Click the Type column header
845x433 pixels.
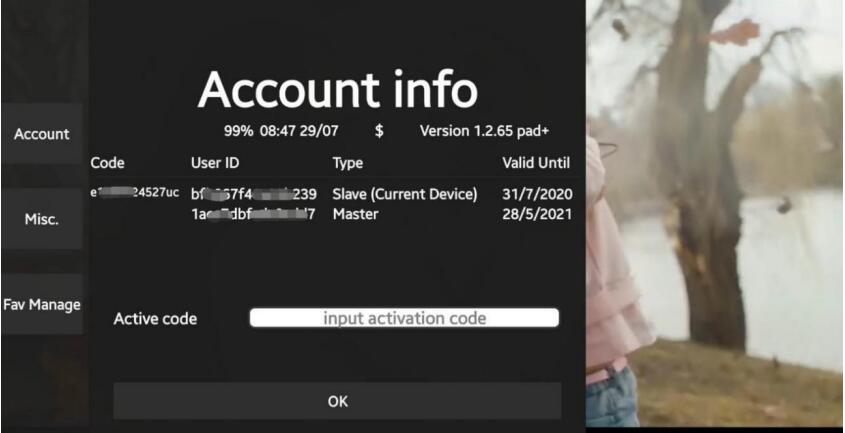point(348,162)
